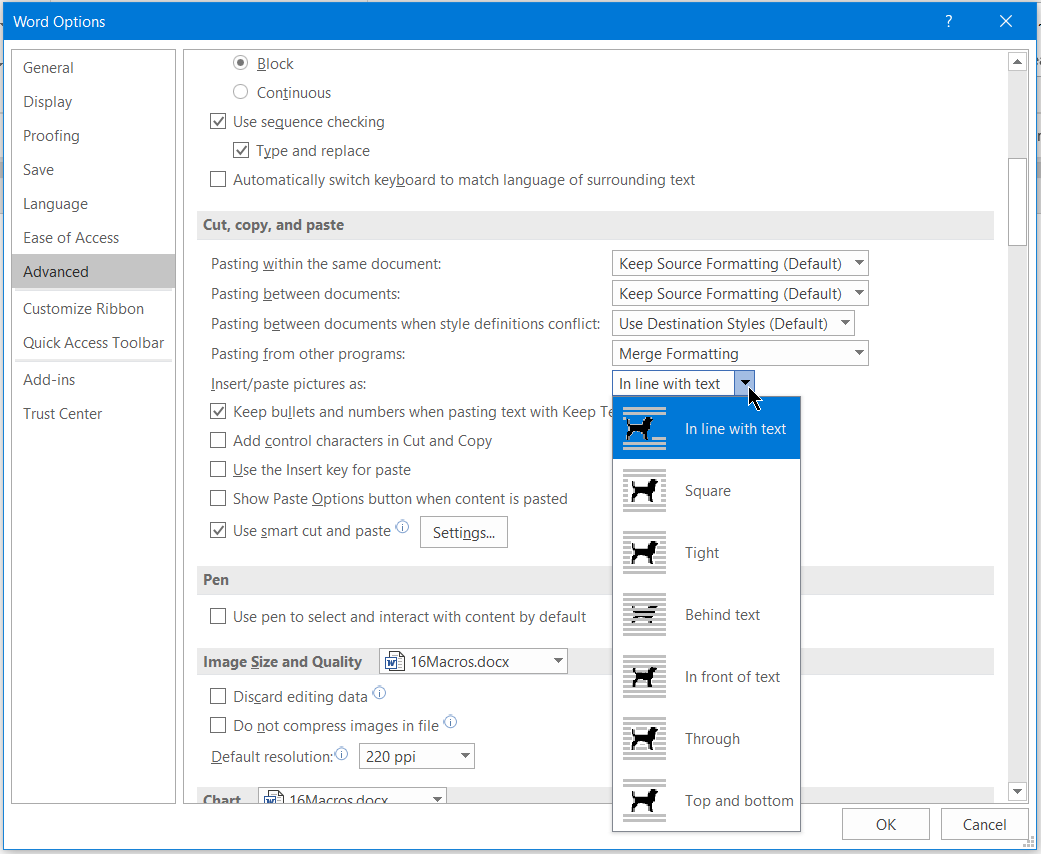Image resolution: width=1041 pixels, height=854 pixels.
Task: Check Discard editing data
Action: pos(218,696)
